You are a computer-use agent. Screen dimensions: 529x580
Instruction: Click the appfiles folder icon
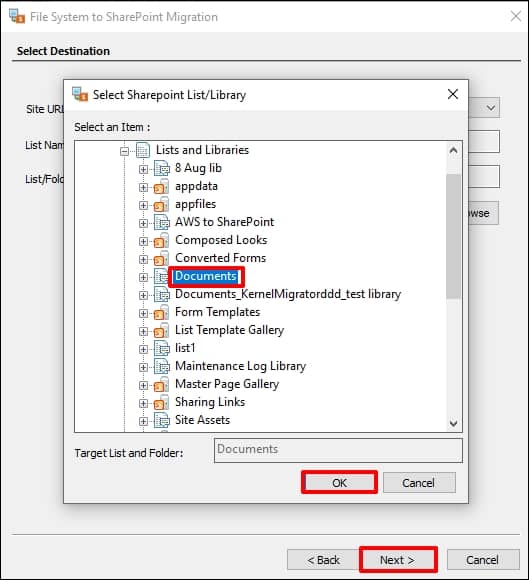(162, 204)
